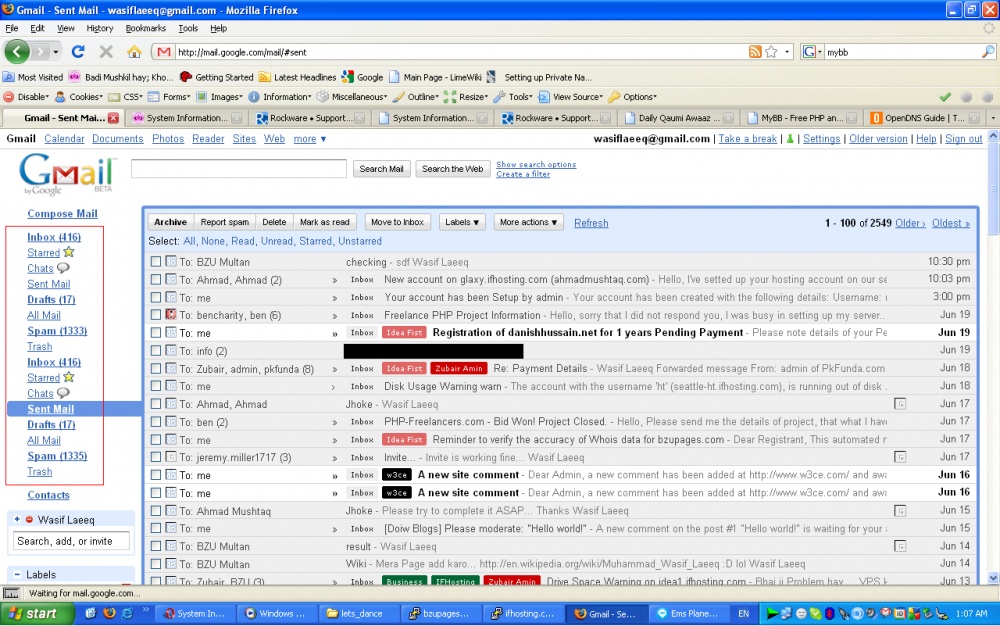Click the Gmail search mail text field
Viewport: 1000px width, 626px height.
[x=239, y=169]
